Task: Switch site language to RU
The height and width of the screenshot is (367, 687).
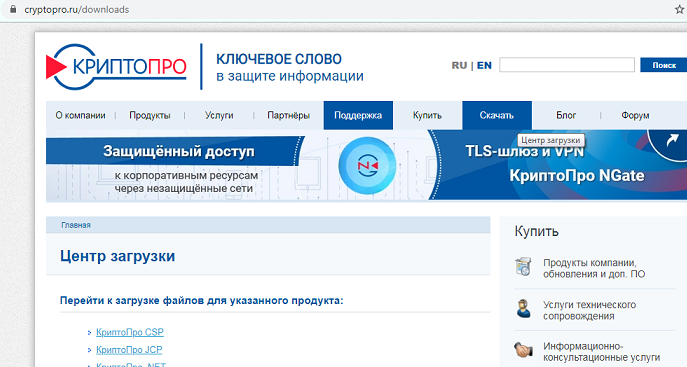Action: [x=459, y=65]
